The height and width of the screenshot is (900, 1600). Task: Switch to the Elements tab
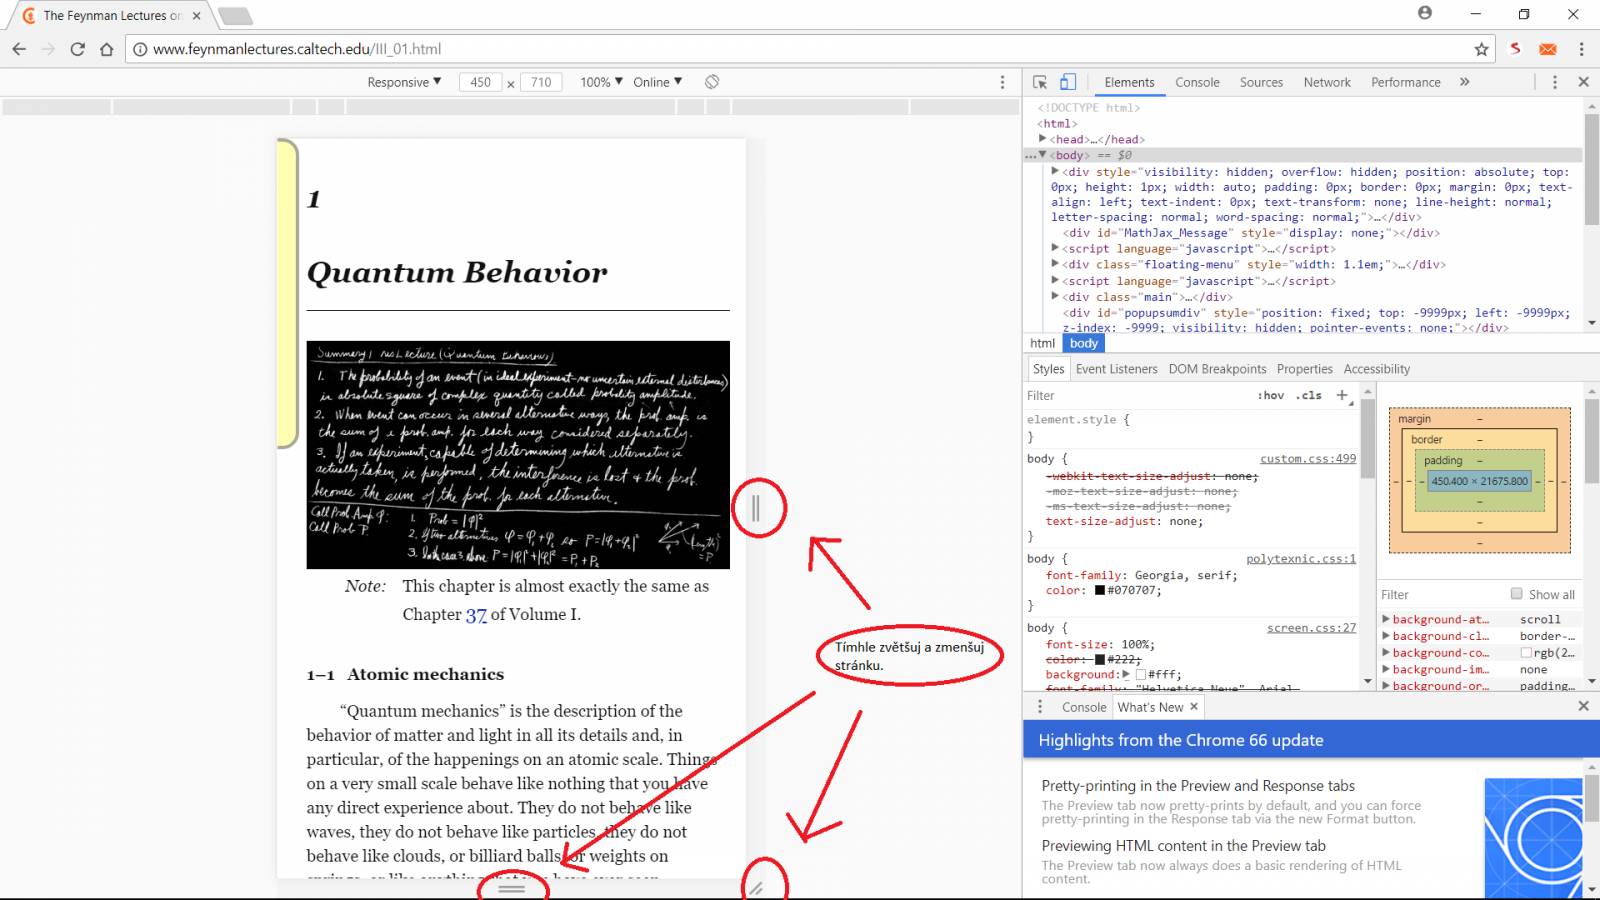coord(1129,82)
